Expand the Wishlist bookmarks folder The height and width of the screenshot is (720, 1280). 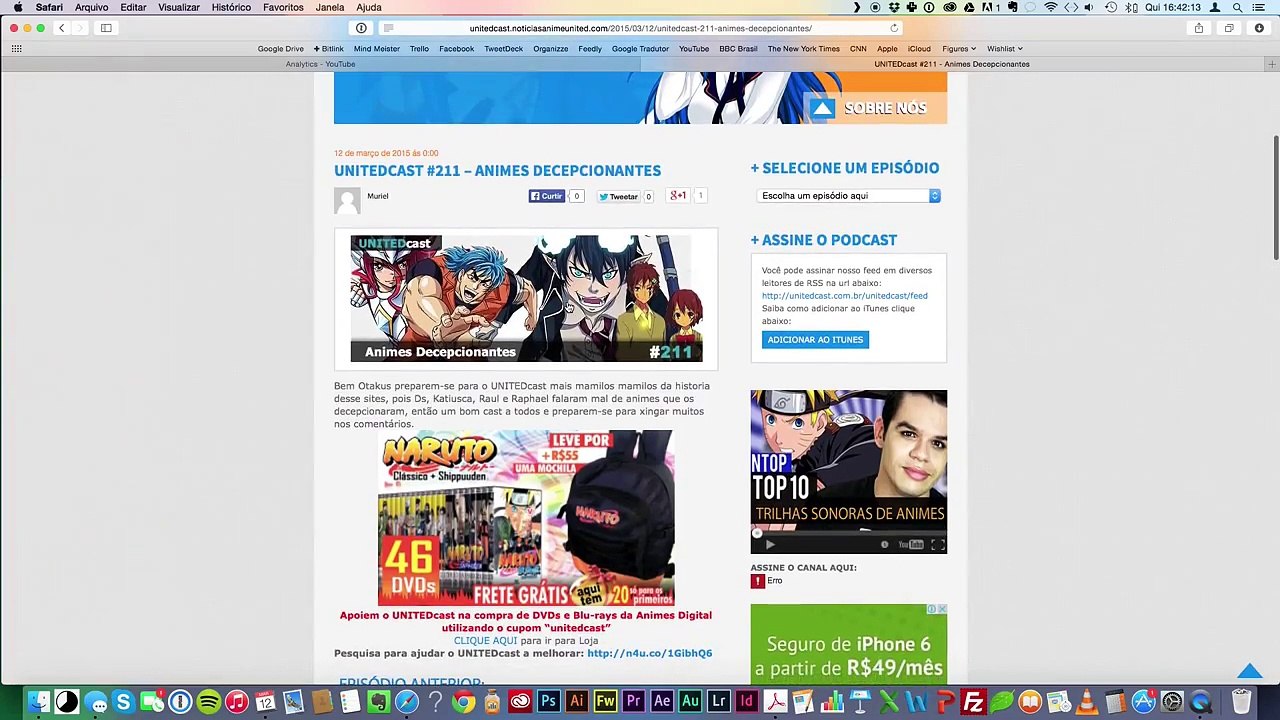click(1004, 48)
